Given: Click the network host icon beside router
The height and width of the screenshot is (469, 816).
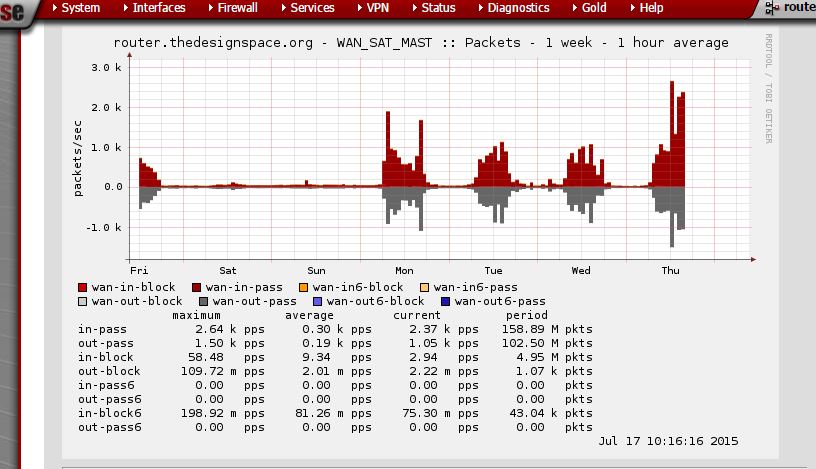Looking at the screenshot, I should (770, 8).
